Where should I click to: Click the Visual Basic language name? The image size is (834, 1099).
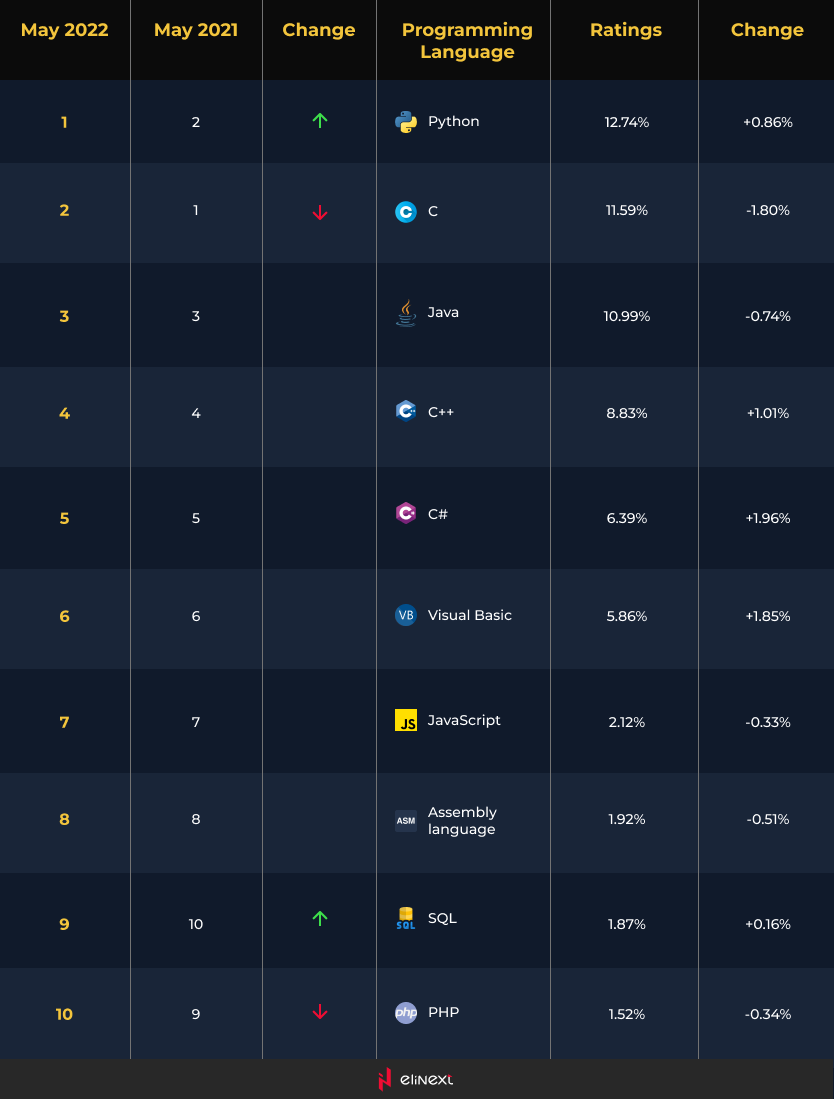coord(469,615)
